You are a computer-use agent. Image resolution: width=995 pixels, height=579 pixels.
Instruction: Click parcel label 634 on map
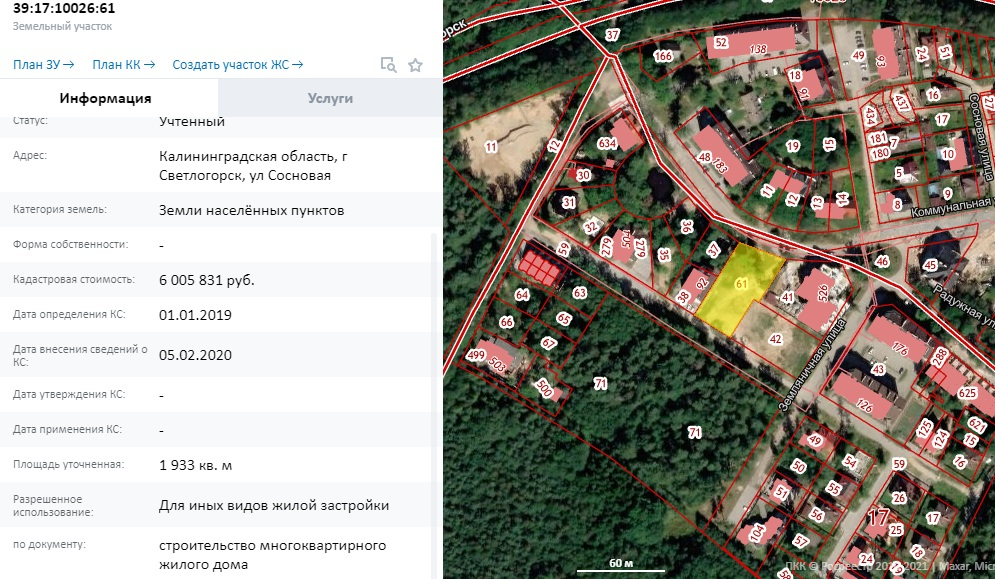607,143
